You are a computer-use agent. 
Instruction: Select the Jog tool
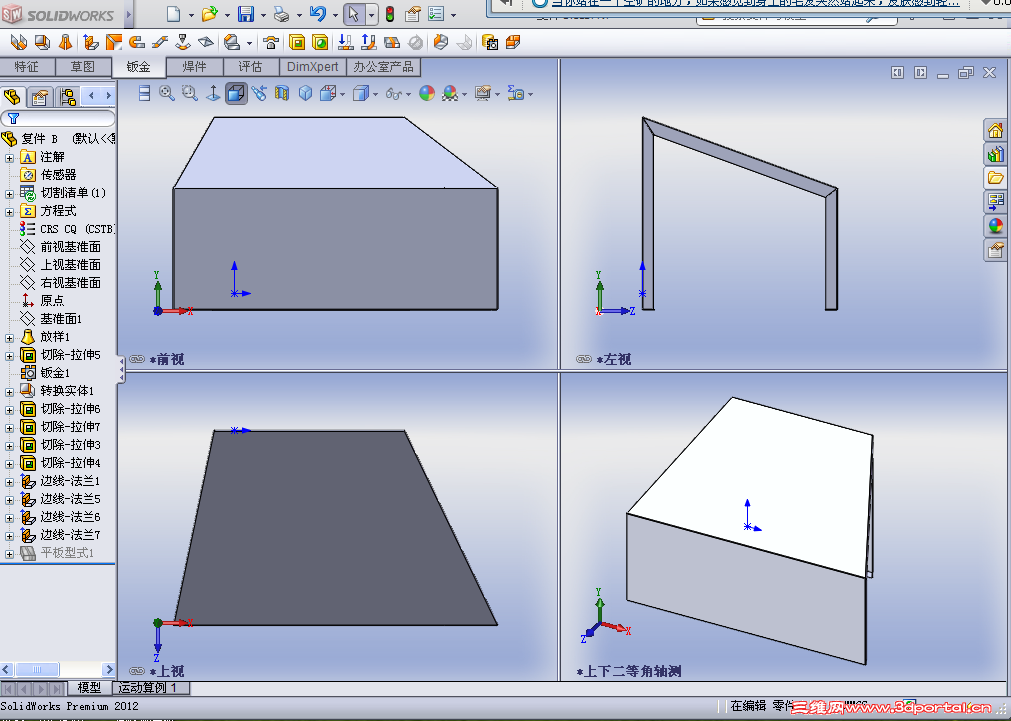pyautogui.click(x=160, y=43)
